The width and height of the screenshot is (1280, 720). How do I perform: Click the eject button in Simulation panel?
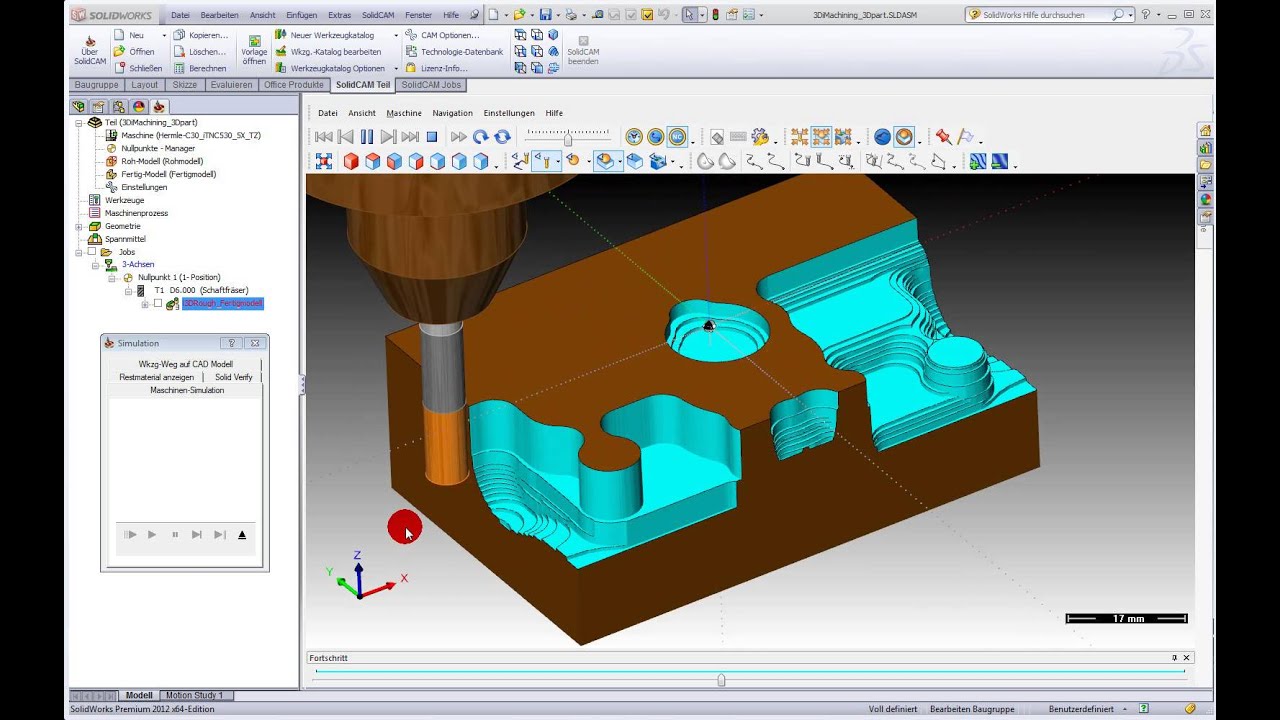[242, 535]
